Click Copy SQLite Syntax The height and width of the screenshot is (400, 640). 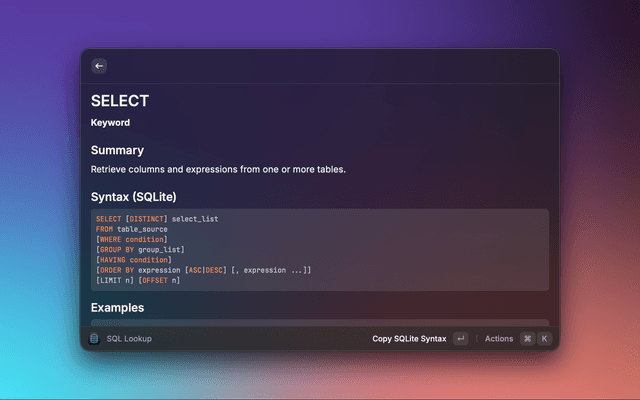tap(409, 339)
